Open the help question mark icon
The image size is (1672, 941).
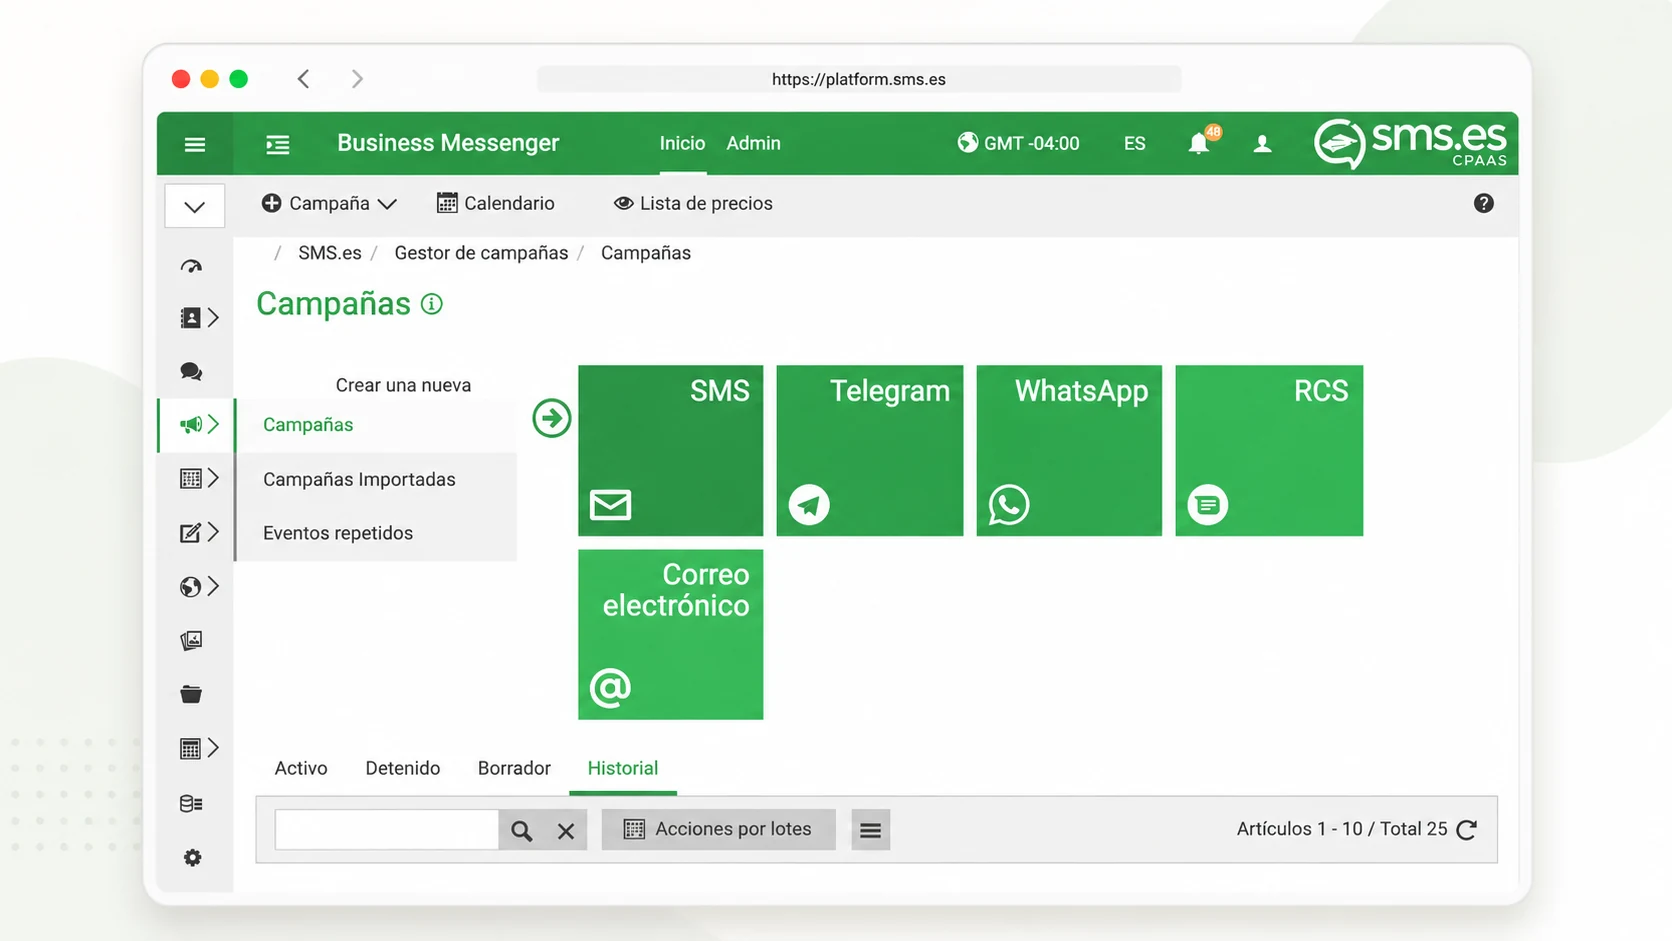click(x=1483, y=203)
